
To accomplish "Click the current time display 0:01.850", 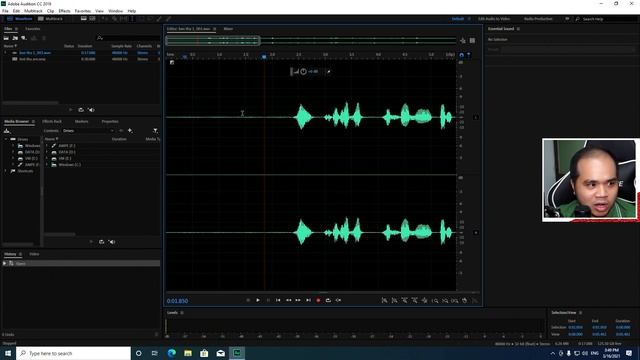I will coord(177,301).
